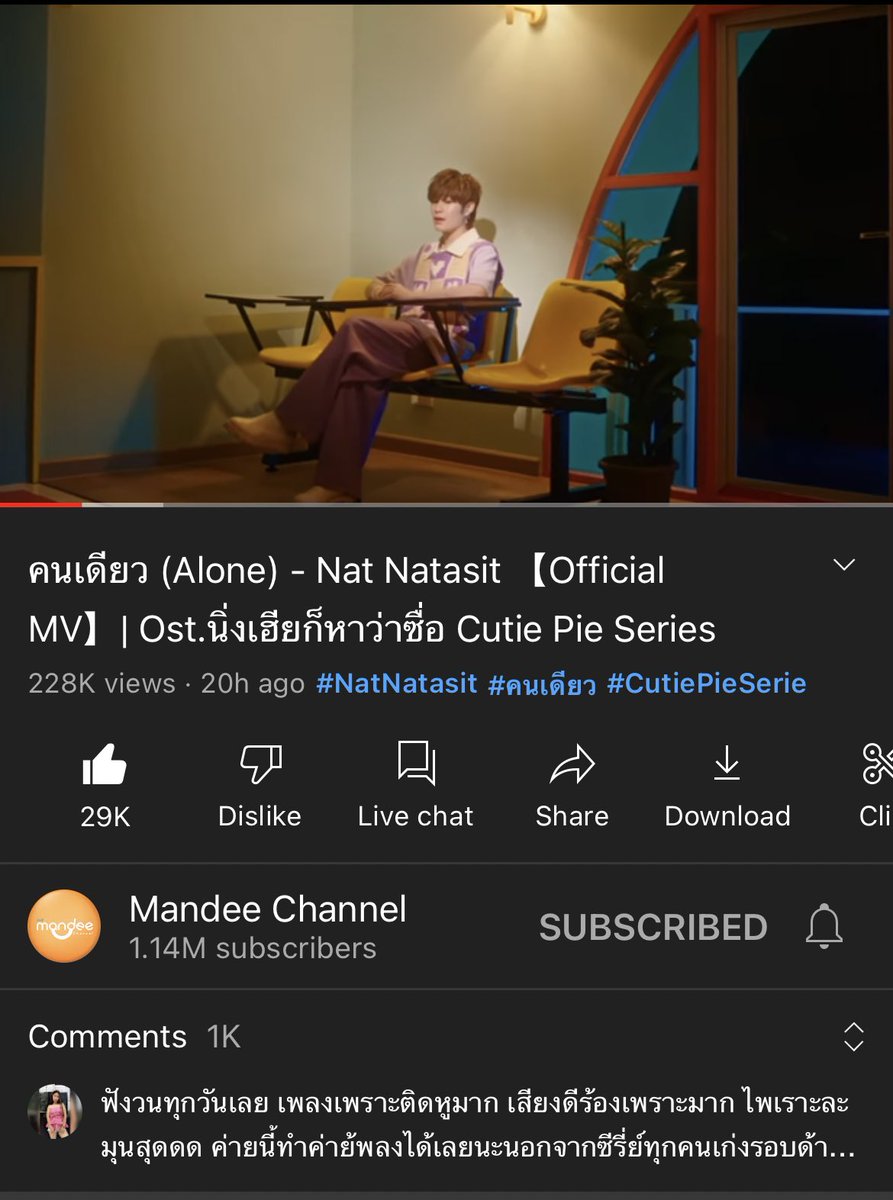Viewport: 893px width, 1200px height.
Task: Tap the commenter's profile picture
Action: pos(55,1112)
